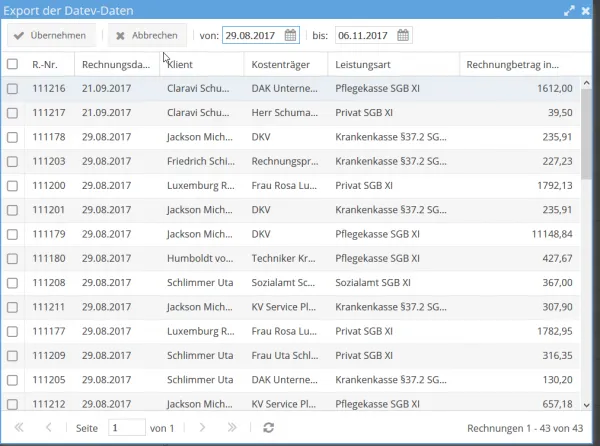Image resolution: width=600 pixels, height=446 pixels.
Task: Select the checkbox for invoice 111177
Action: coord(12,331)
